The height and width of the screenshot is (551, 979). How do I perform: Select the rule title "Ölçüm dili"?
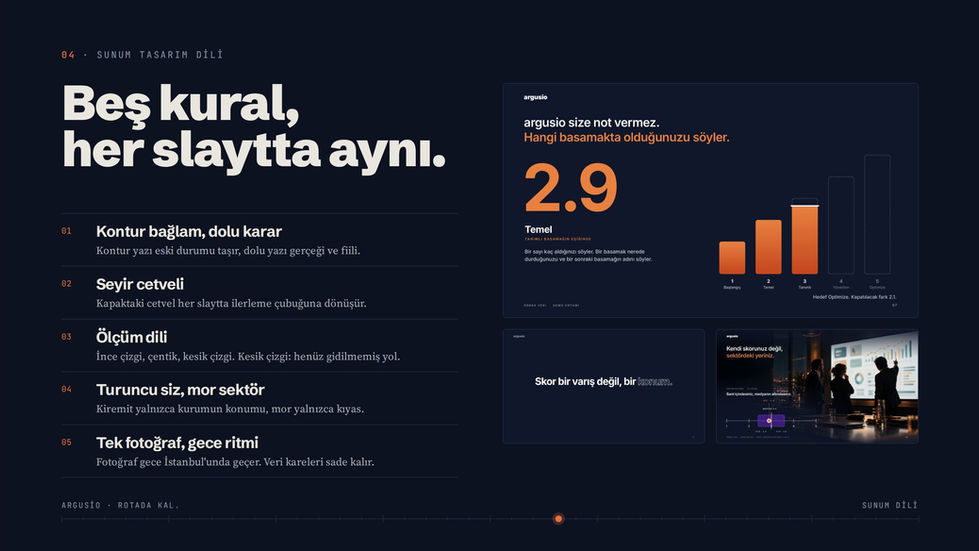(132, 337)
